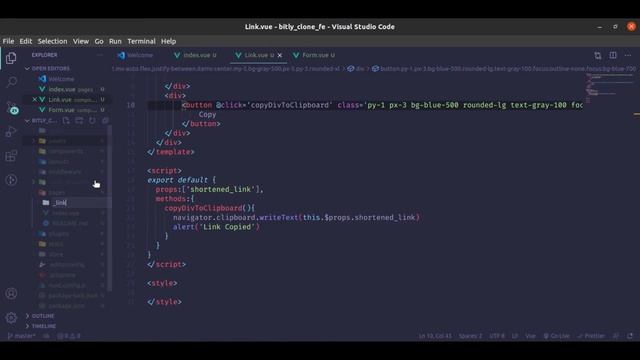The width and height of the screenshot is (640, 360).
Task: Click 'copyDivToClipboard' in the button tag line
Action: (290, 105)
